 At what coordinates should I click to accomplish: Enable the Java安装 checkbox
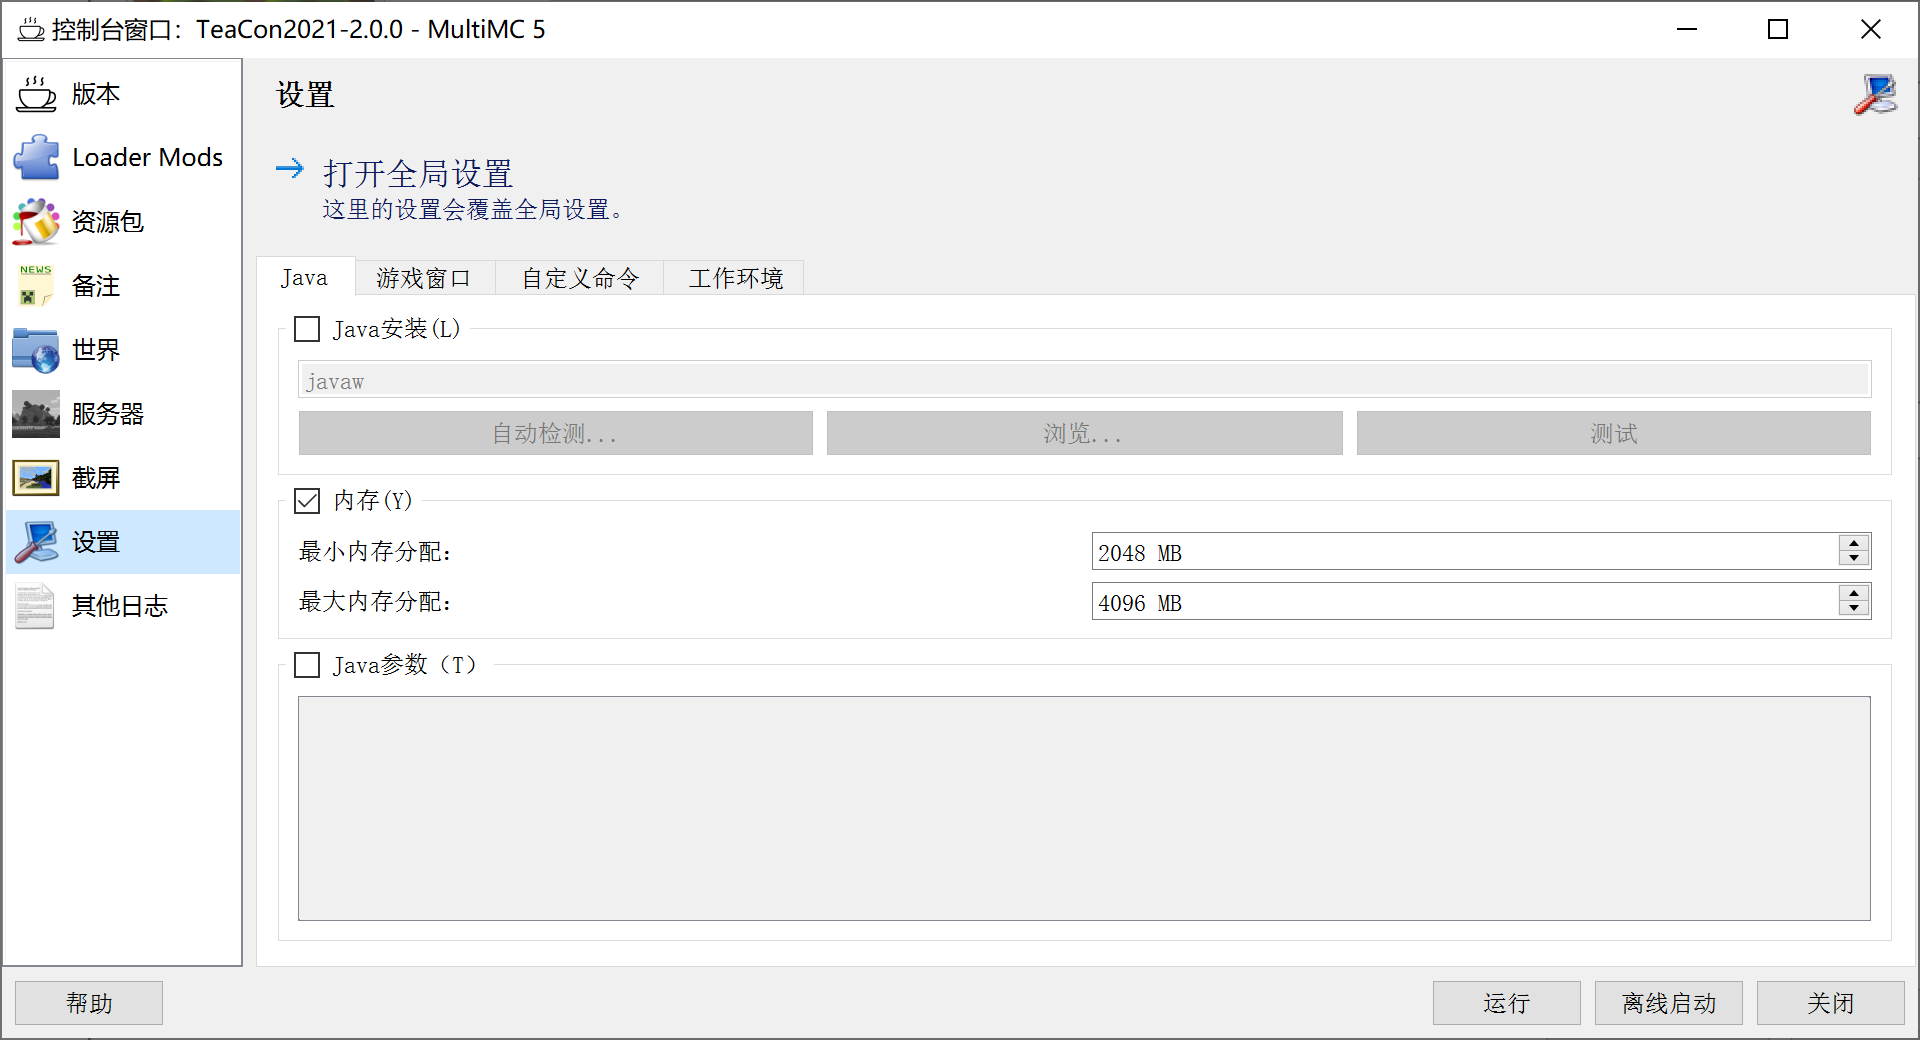307,329
